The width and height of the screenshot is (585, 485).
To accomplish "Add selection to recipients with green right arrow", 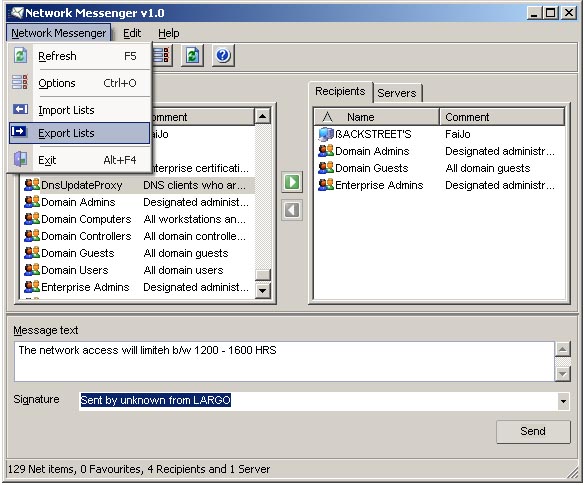I will point(292,182).
